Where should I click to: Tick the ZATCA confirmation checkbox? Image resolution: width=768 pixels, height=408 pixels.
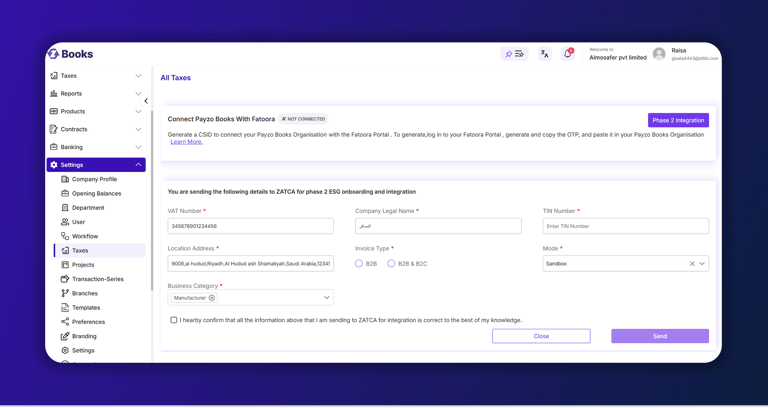173,320
